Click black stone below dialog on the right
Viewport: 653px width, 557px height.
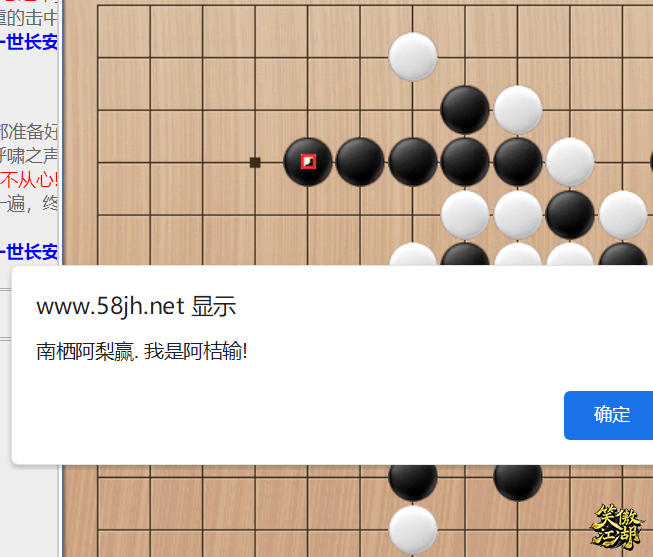[518, 479]
